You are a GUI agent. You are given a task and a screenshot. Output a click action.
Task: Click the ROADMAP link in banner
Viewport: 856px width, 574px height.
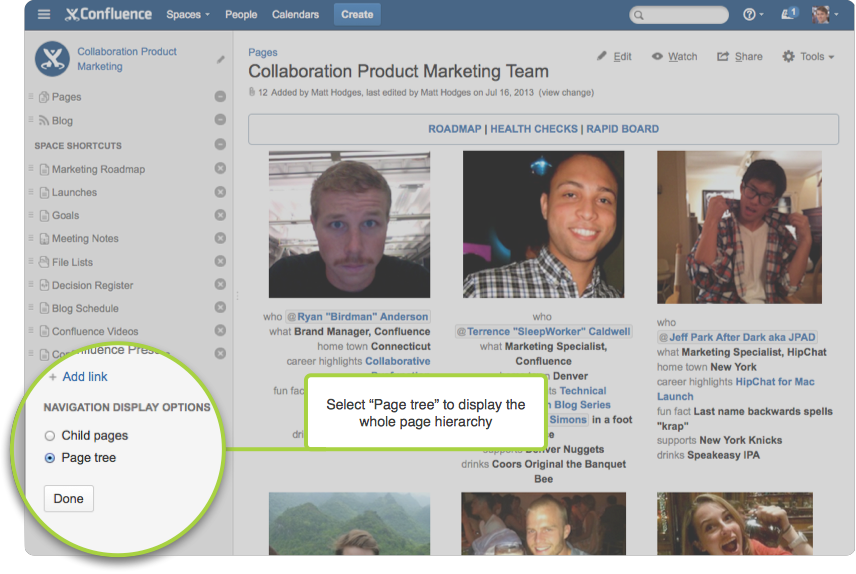pos(454,129)
